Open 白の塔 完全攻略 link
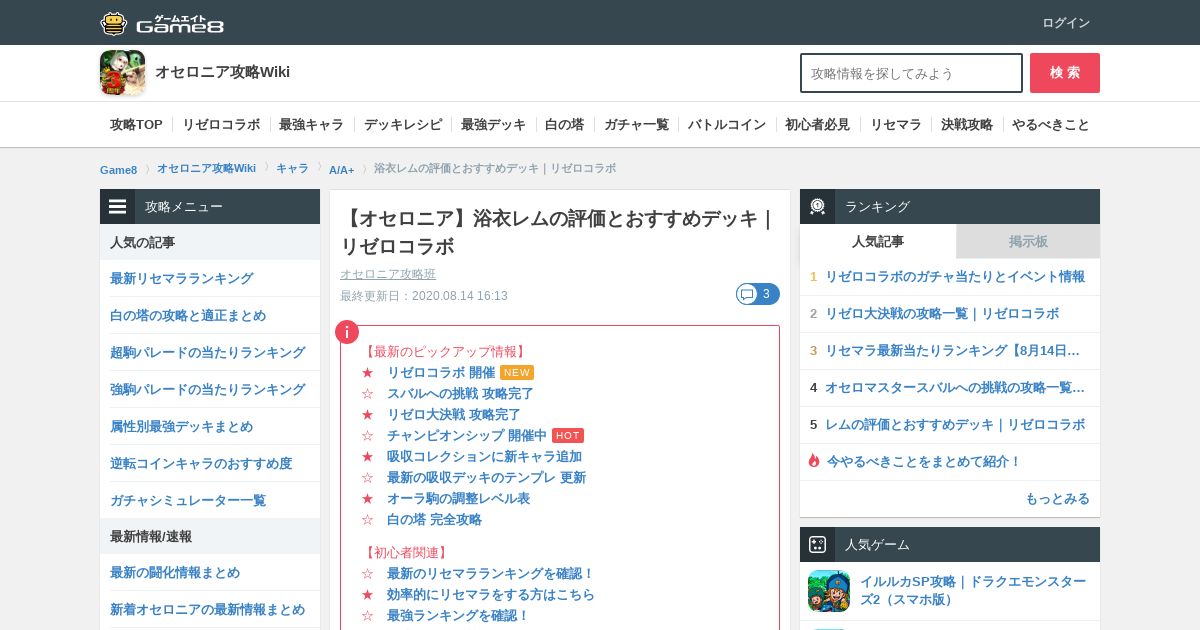Viewport: 1200px width, 630px height. (x=434, y=519)
